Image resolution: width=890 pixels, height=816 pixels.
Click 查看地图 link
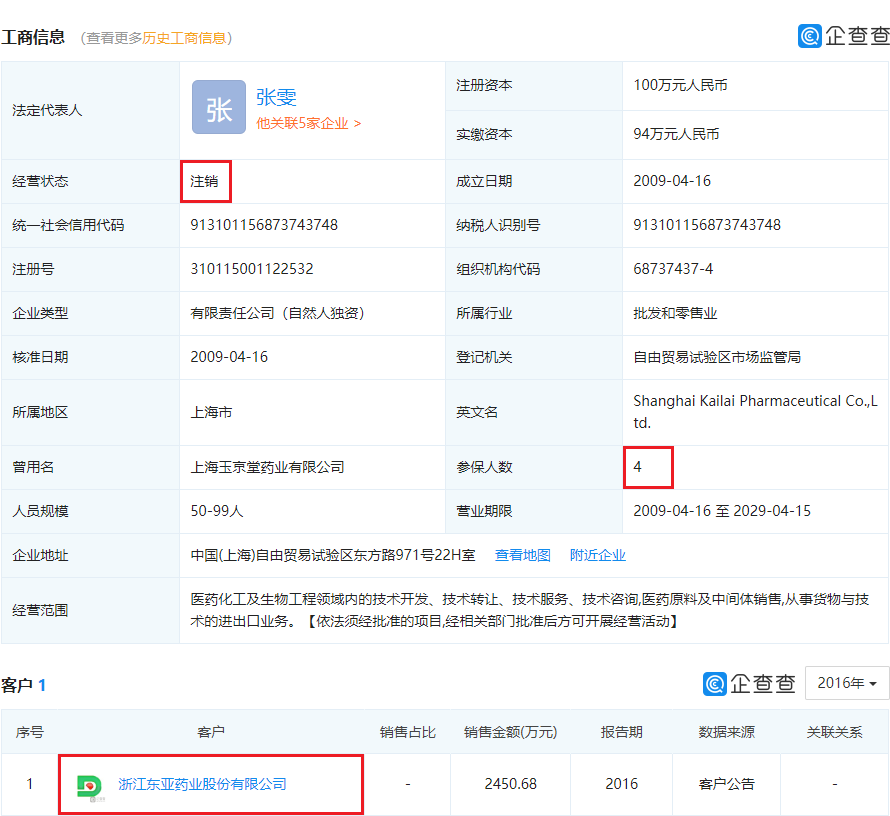(523, 555)
